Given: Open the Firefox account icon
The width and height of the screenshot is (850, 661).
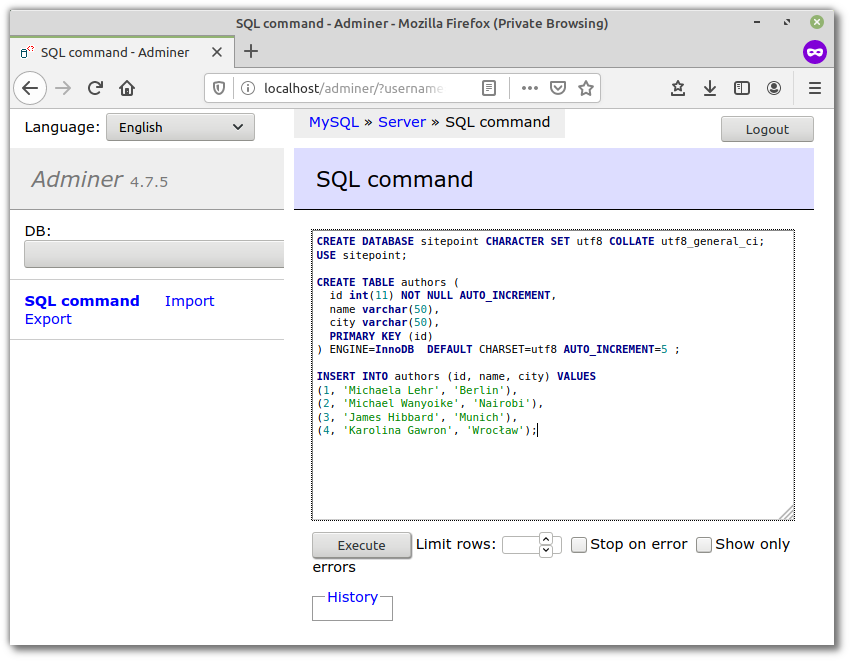Looking at the screenshot, I should pyautogui.click(x=774, y=88).
